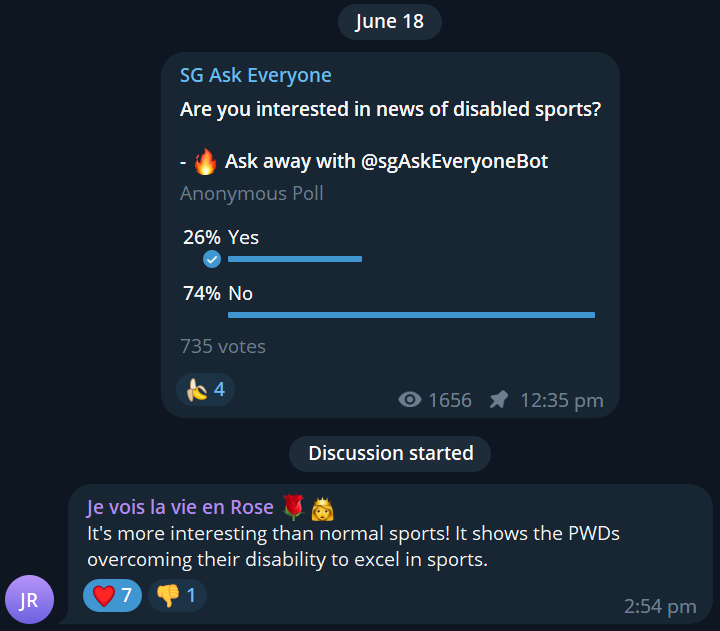Click the princess emoji beside the username

tap(322, 508)
